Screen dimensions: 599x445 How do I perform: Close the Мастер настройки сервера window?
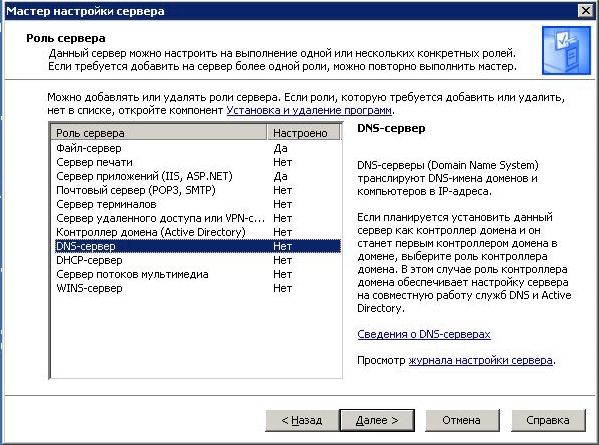coord(585,11)
